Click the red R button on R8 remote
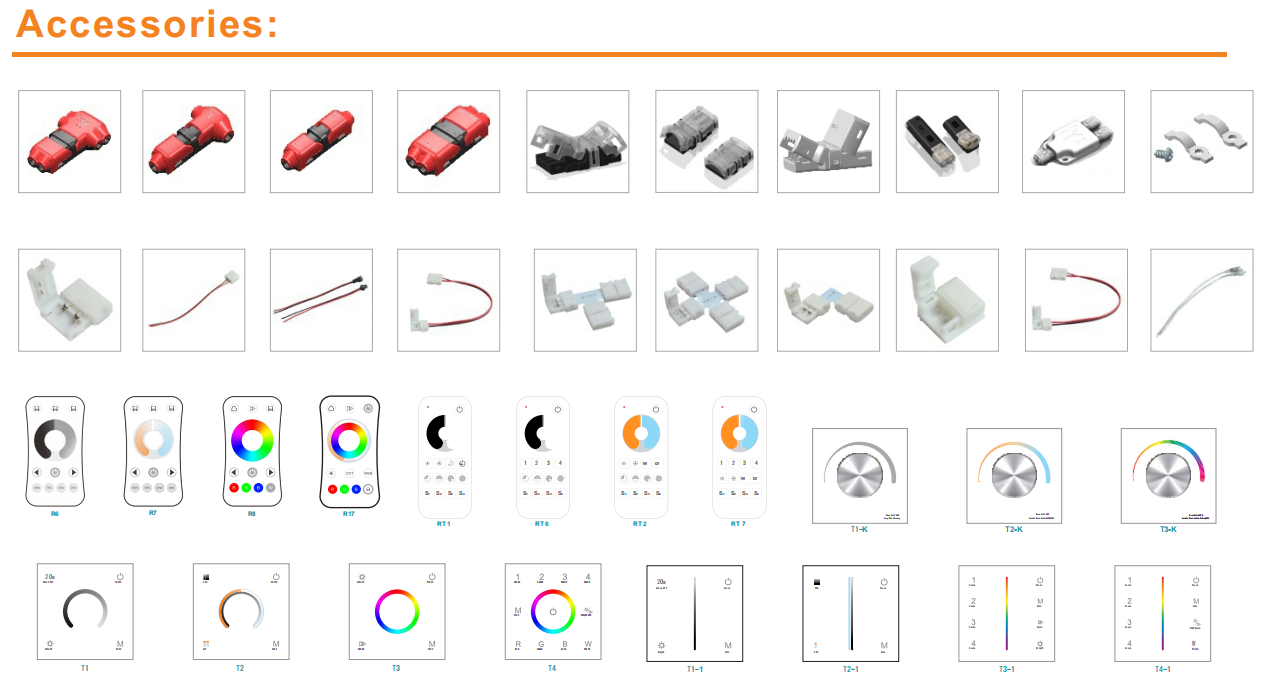The width and height of the screenshot is (1261, 688). [x=234, y=488]
